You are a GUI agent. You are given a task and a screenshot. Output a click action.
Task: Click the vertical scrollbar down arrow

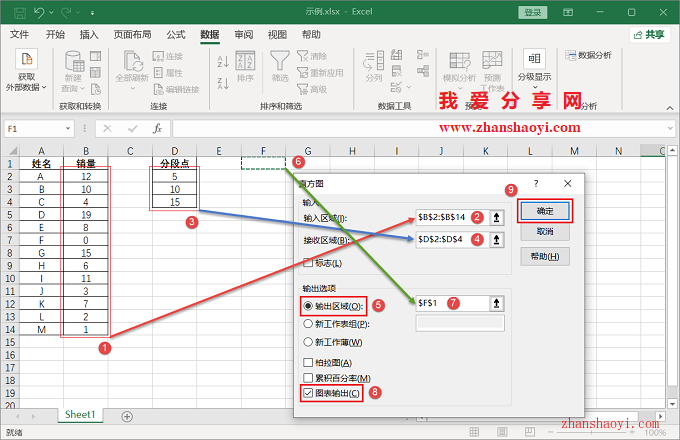(672, 404)
